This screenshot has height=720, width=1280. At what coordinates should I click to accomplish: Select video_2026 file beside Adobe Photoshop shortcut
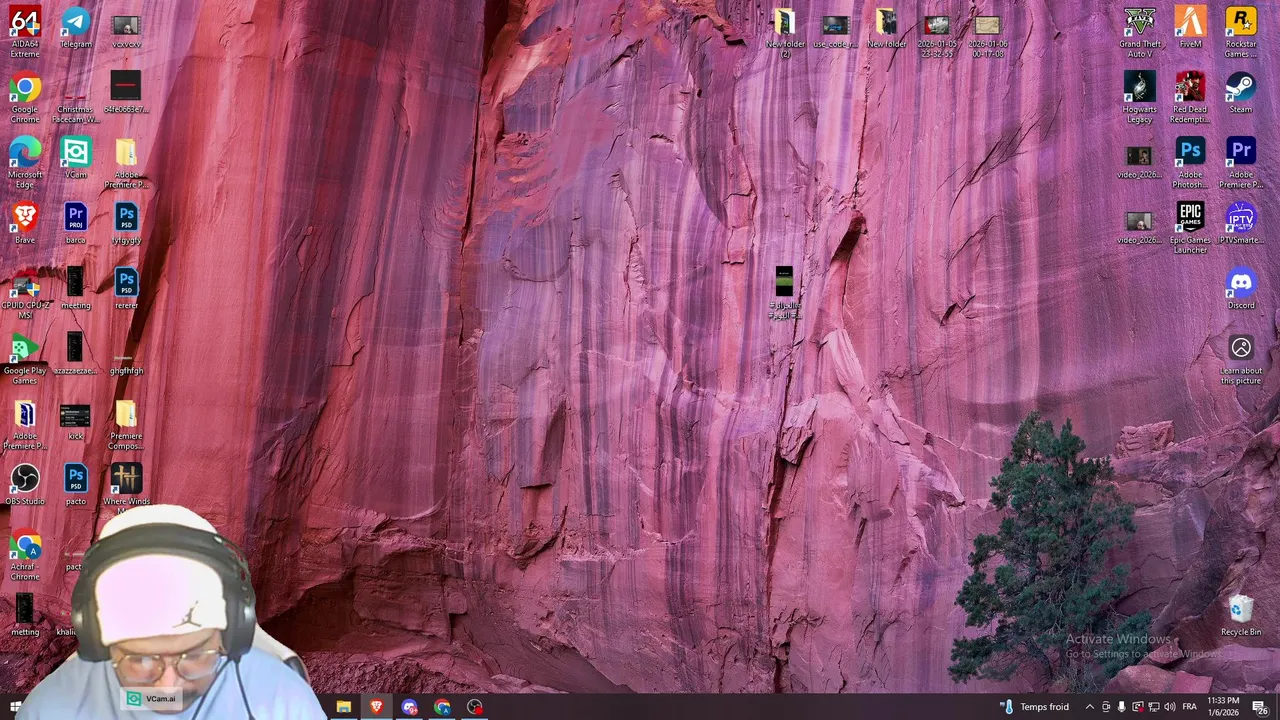click(1140, 161)
